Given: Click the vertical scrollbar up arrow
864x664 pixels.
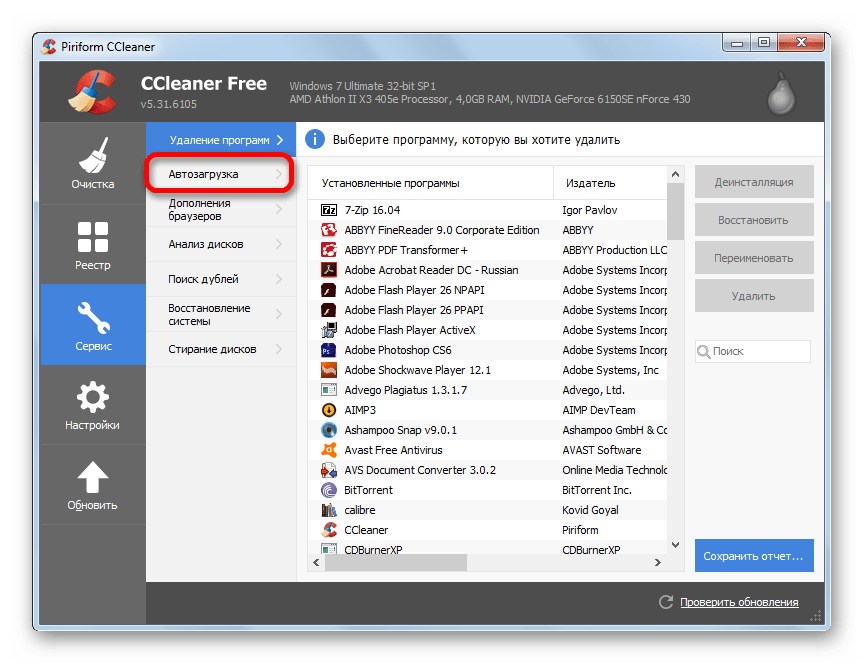Looking at the screenshot, I should 676,174.
